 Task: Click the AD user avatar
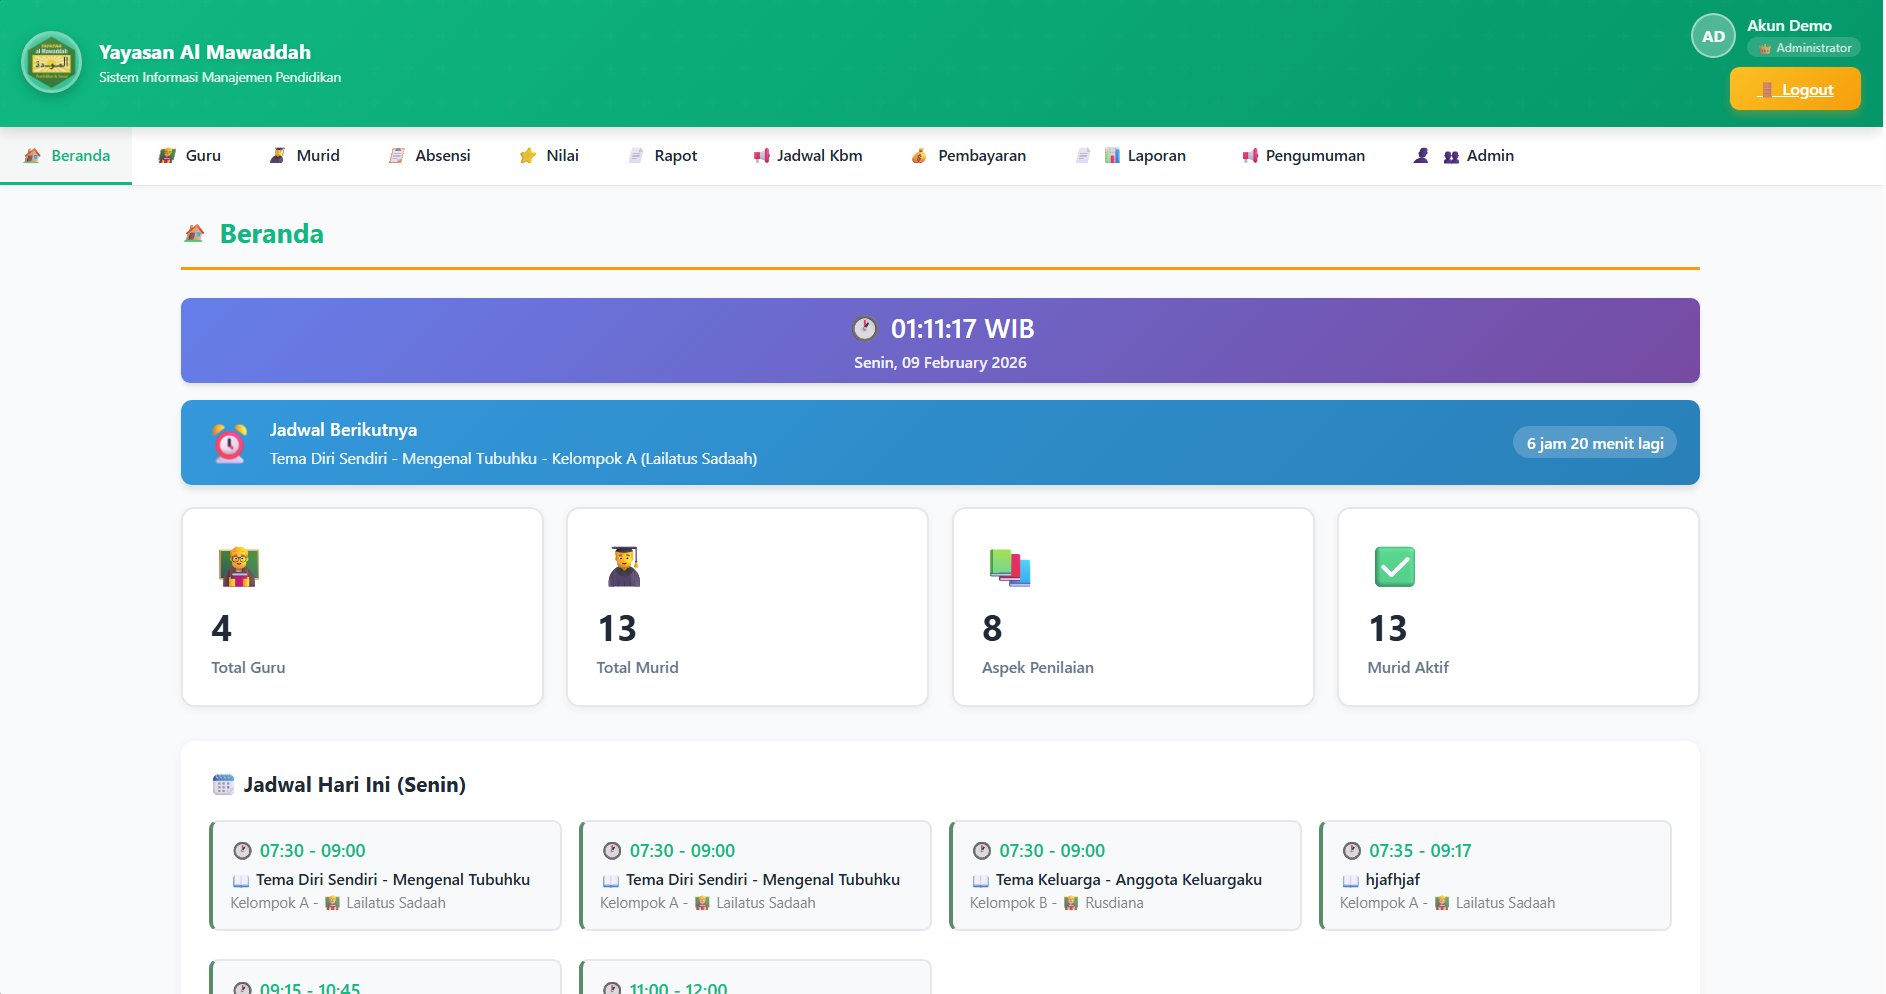(x=1713, y=36)
